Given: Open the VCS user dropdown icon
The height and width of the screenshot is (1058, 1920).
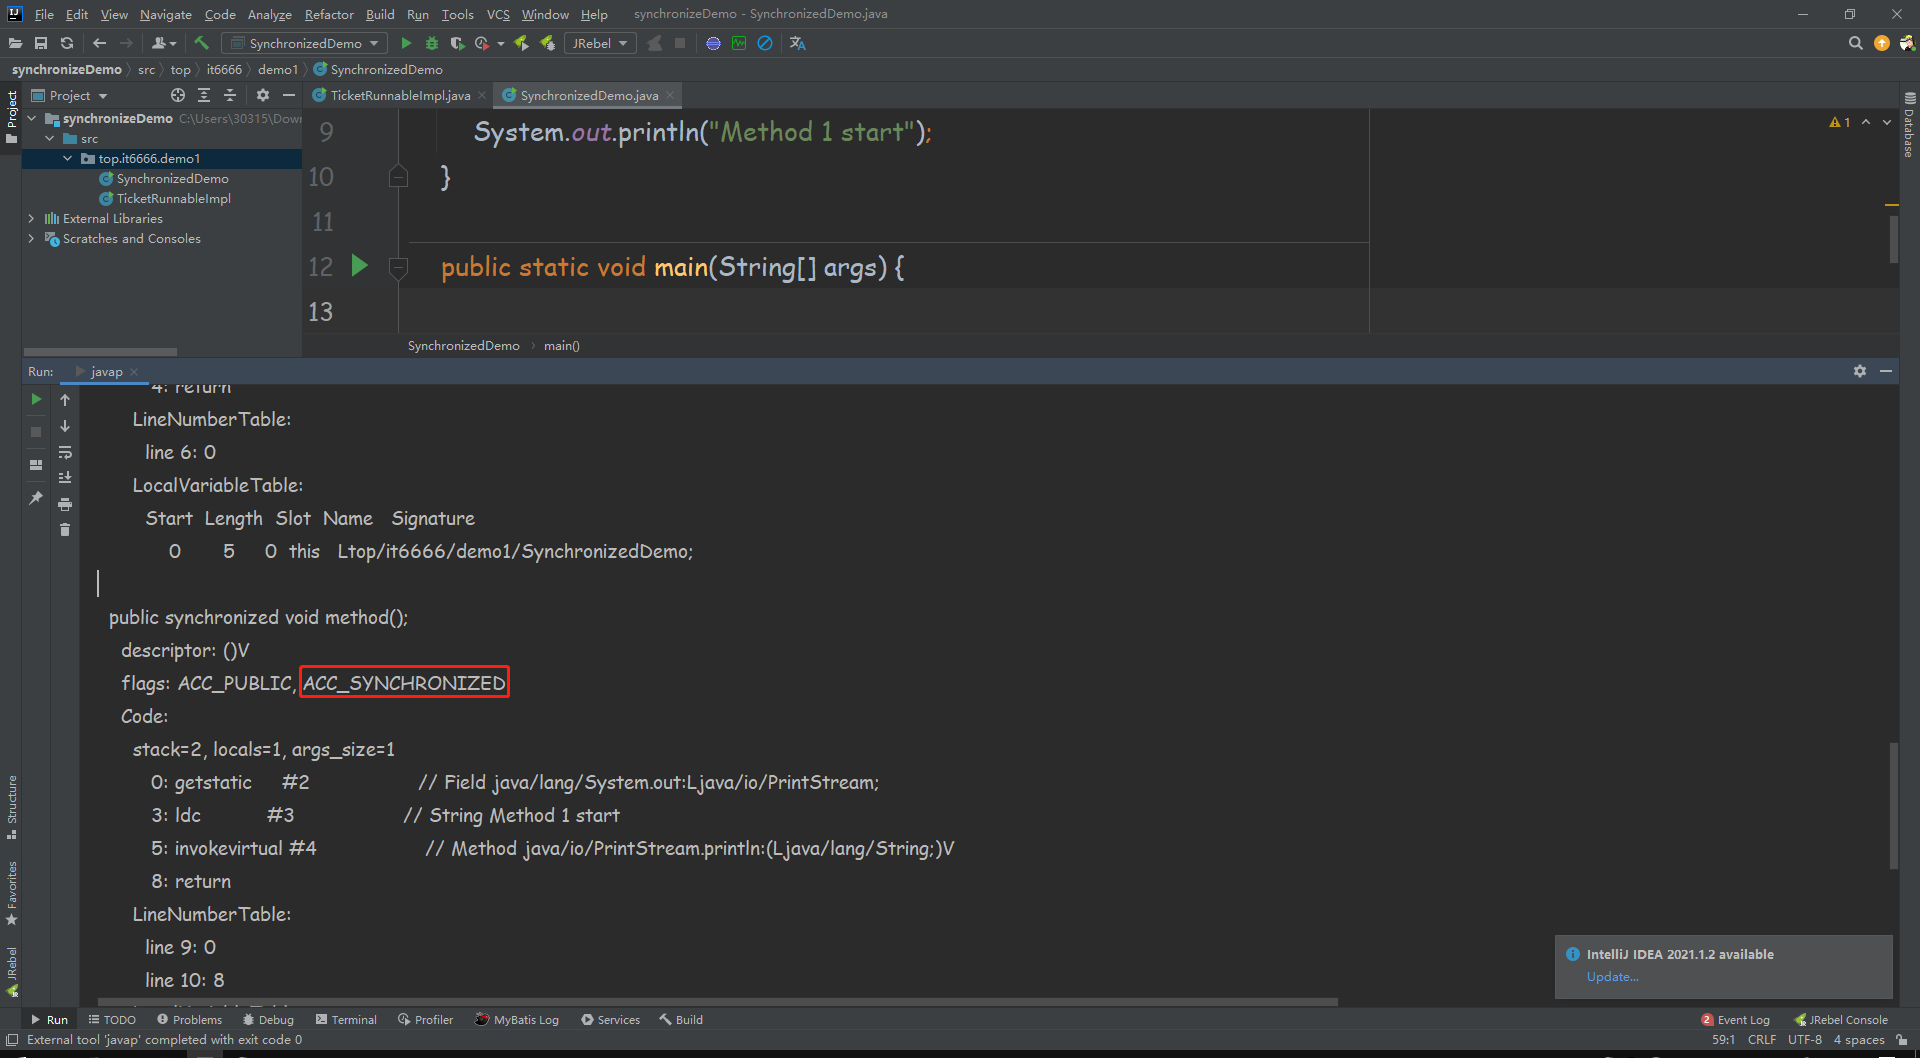Looking at the screenshot, I should click(x=164, y=43).
